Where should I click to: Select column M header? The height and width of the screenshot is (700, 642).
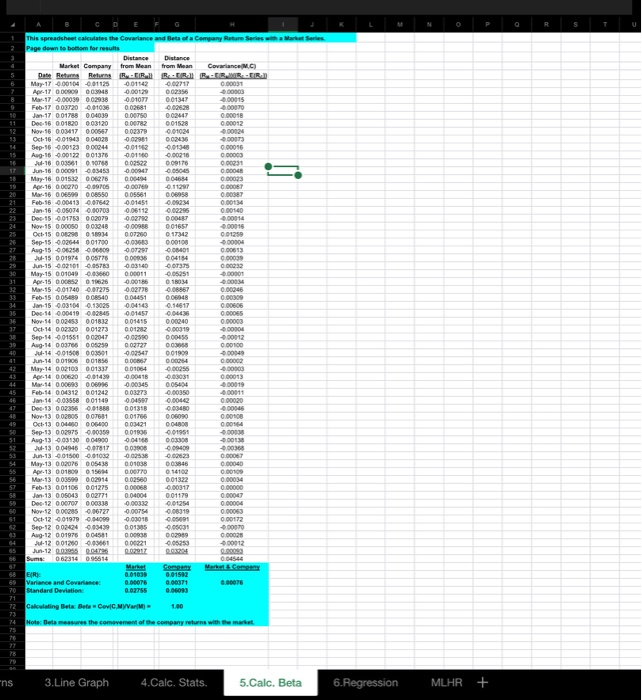[x=400, y=25]
